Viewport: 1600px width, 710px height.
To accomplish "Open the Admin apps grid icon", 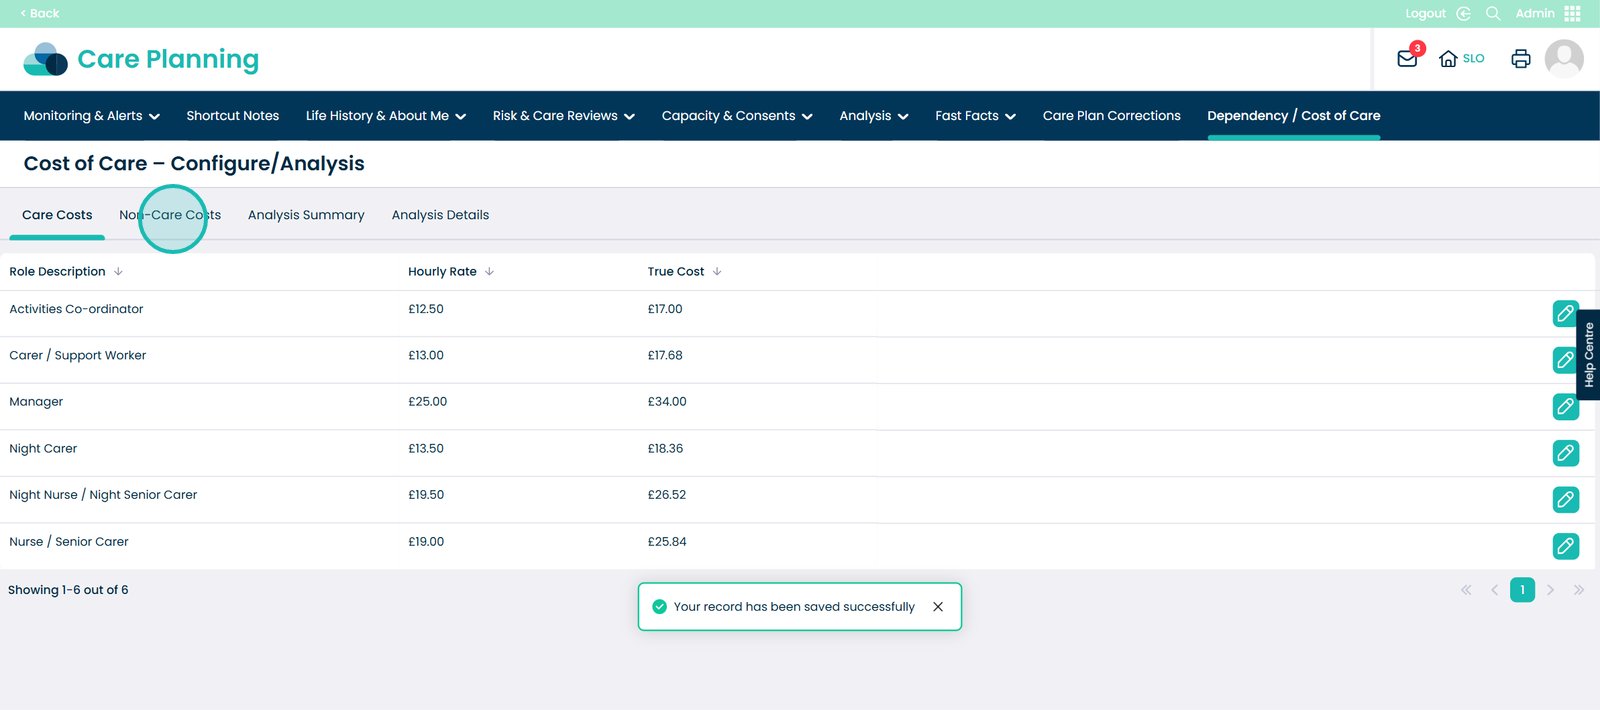I will tap(1572, 13).
